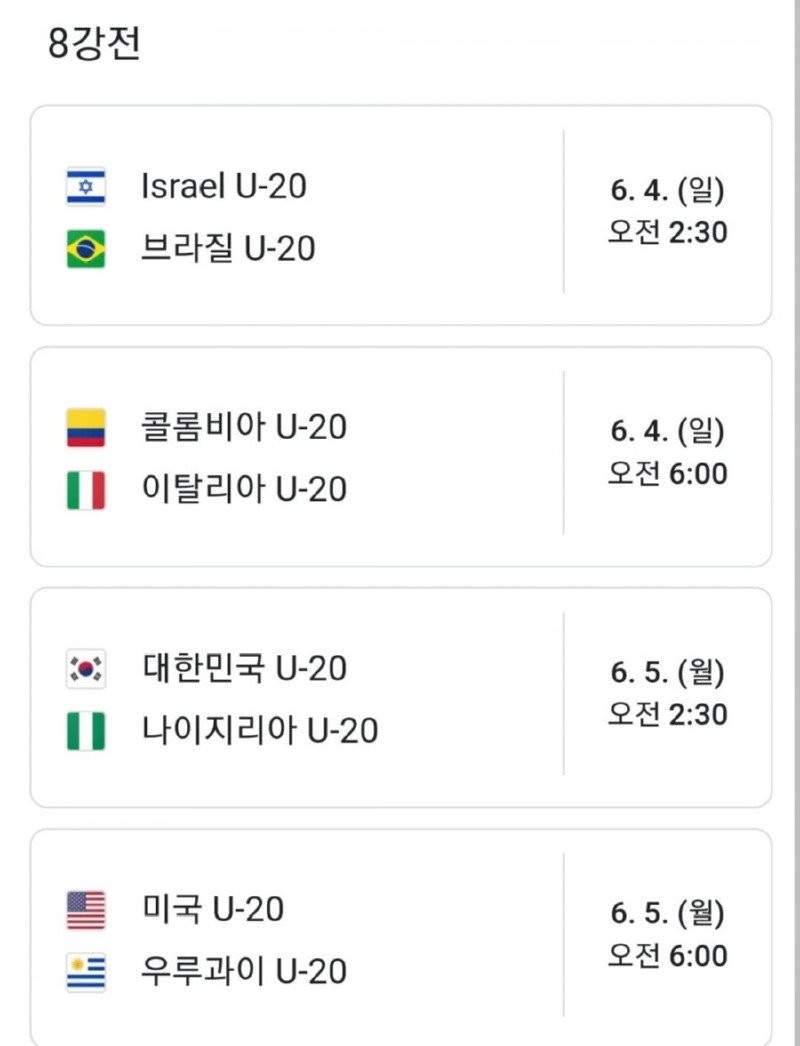Click the Colombia flag icon
This screenshot has height=1046, width=800.
86,427
